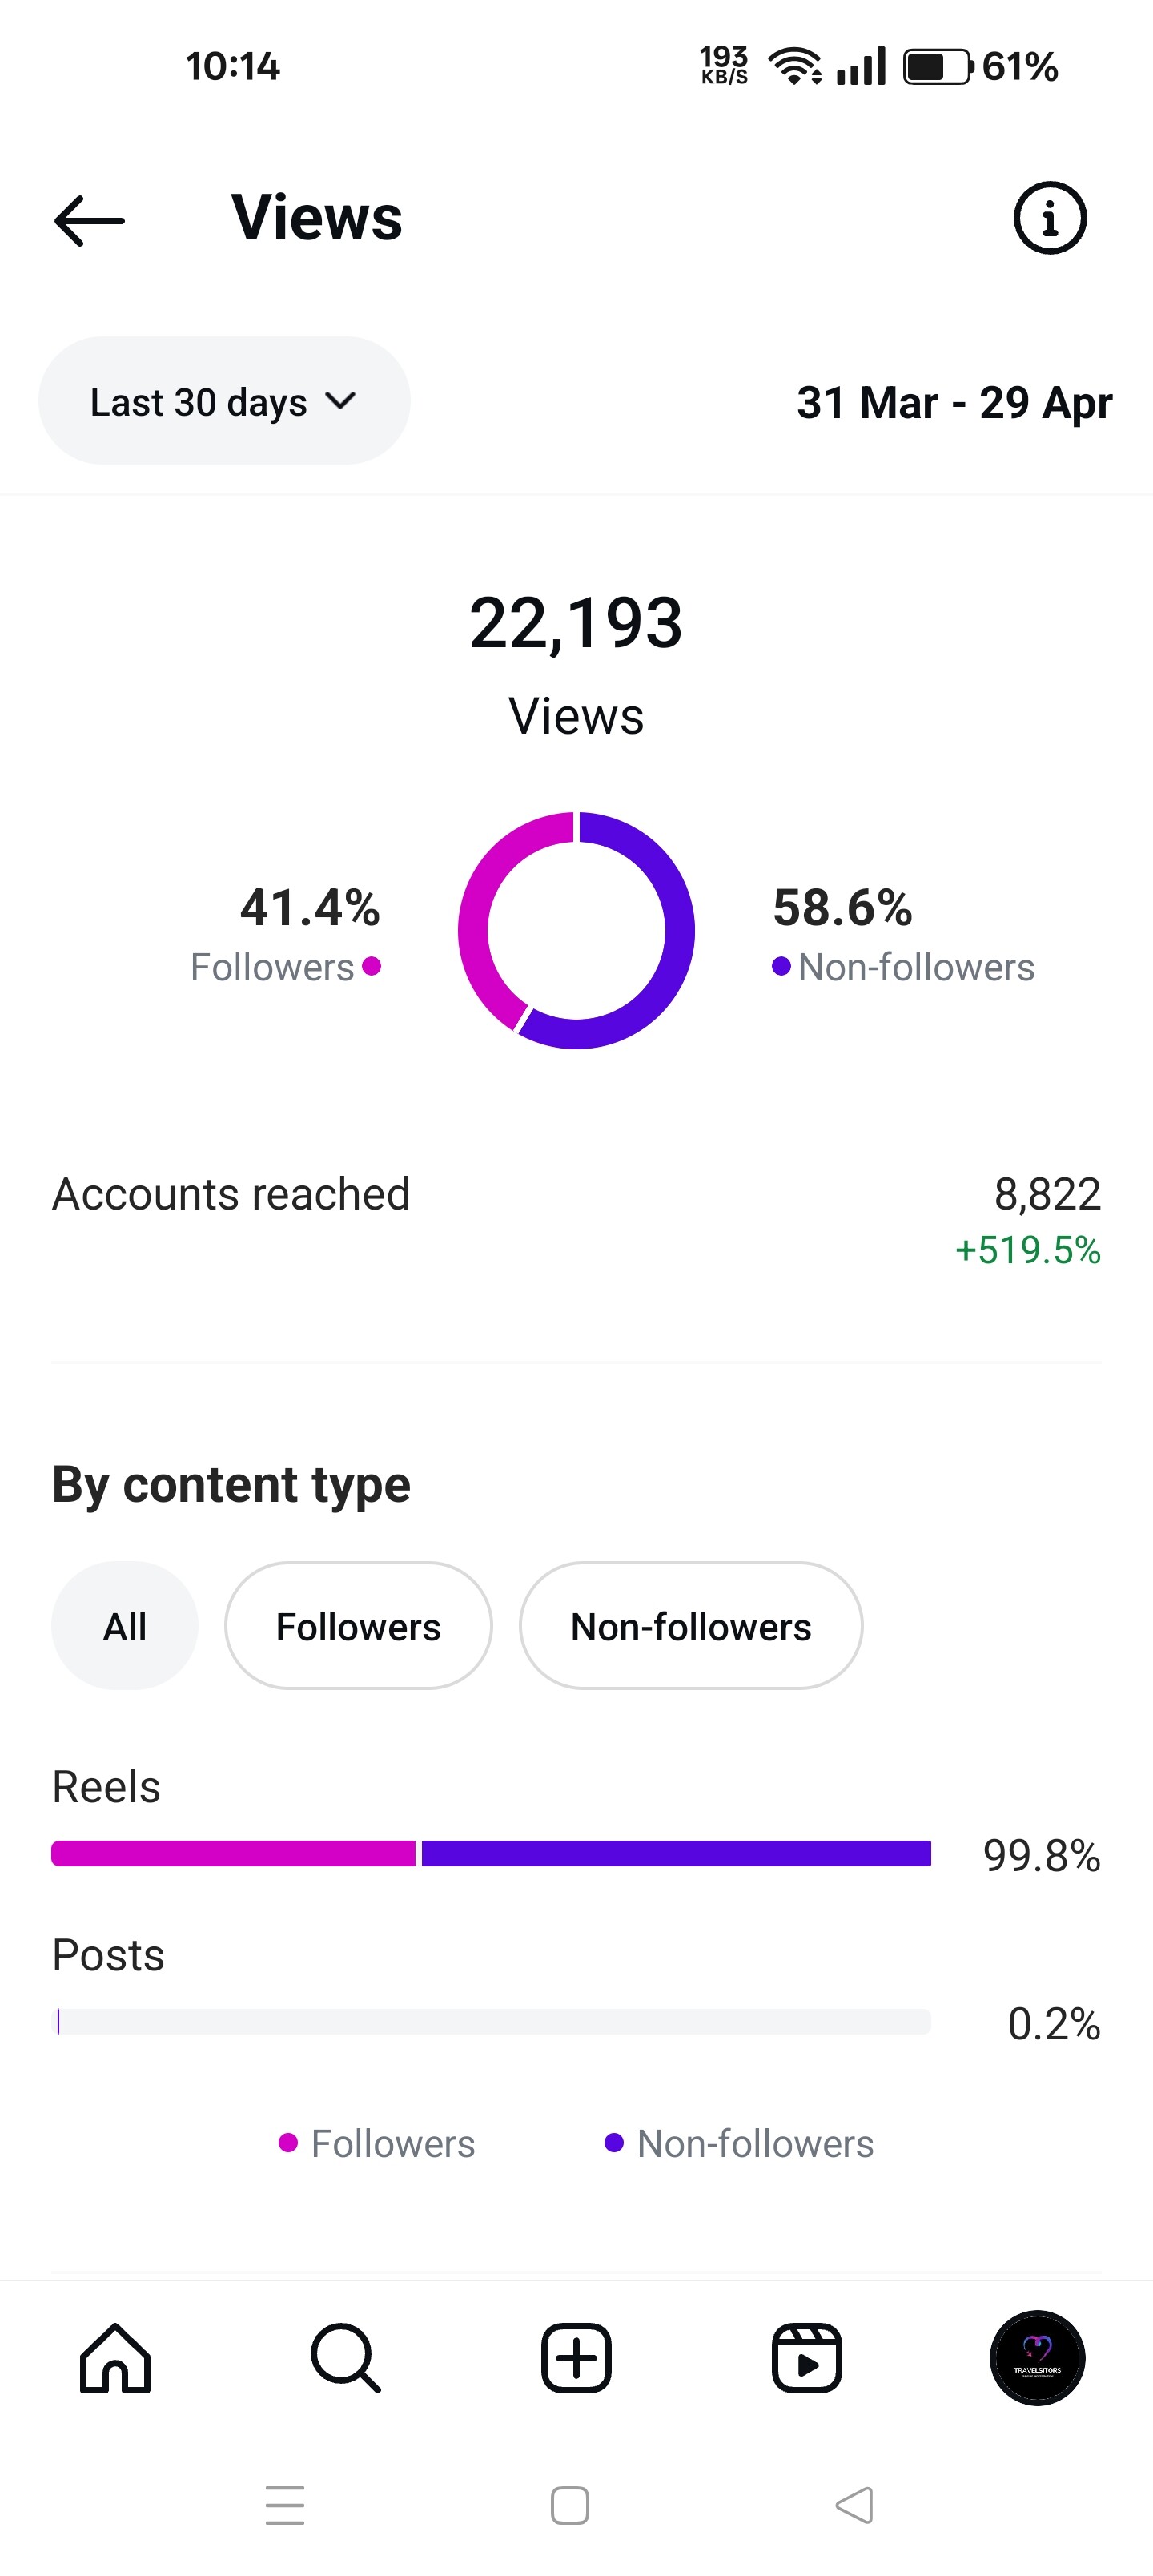
Task: Tap the create new post plus icon
Action: click(x=576, y=2358)
